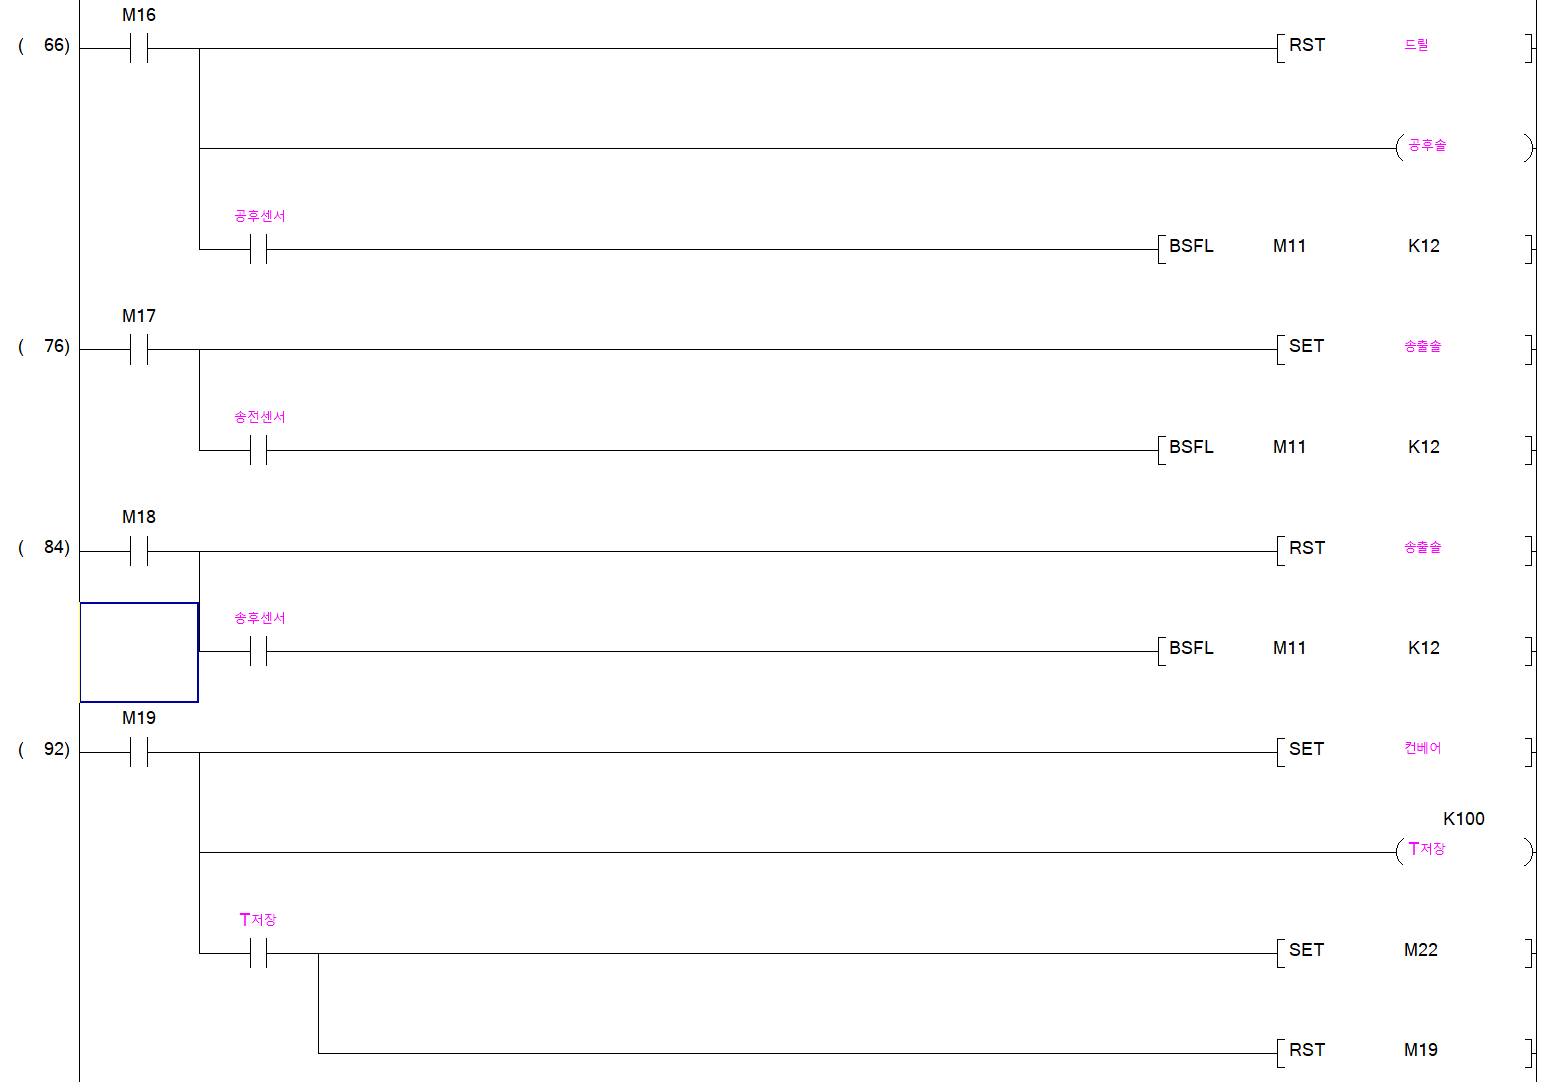This screenshot has height=1082, width=1543.
Task: Click the RST 송출솔 instruction
Action: (x=1404, y=550)
